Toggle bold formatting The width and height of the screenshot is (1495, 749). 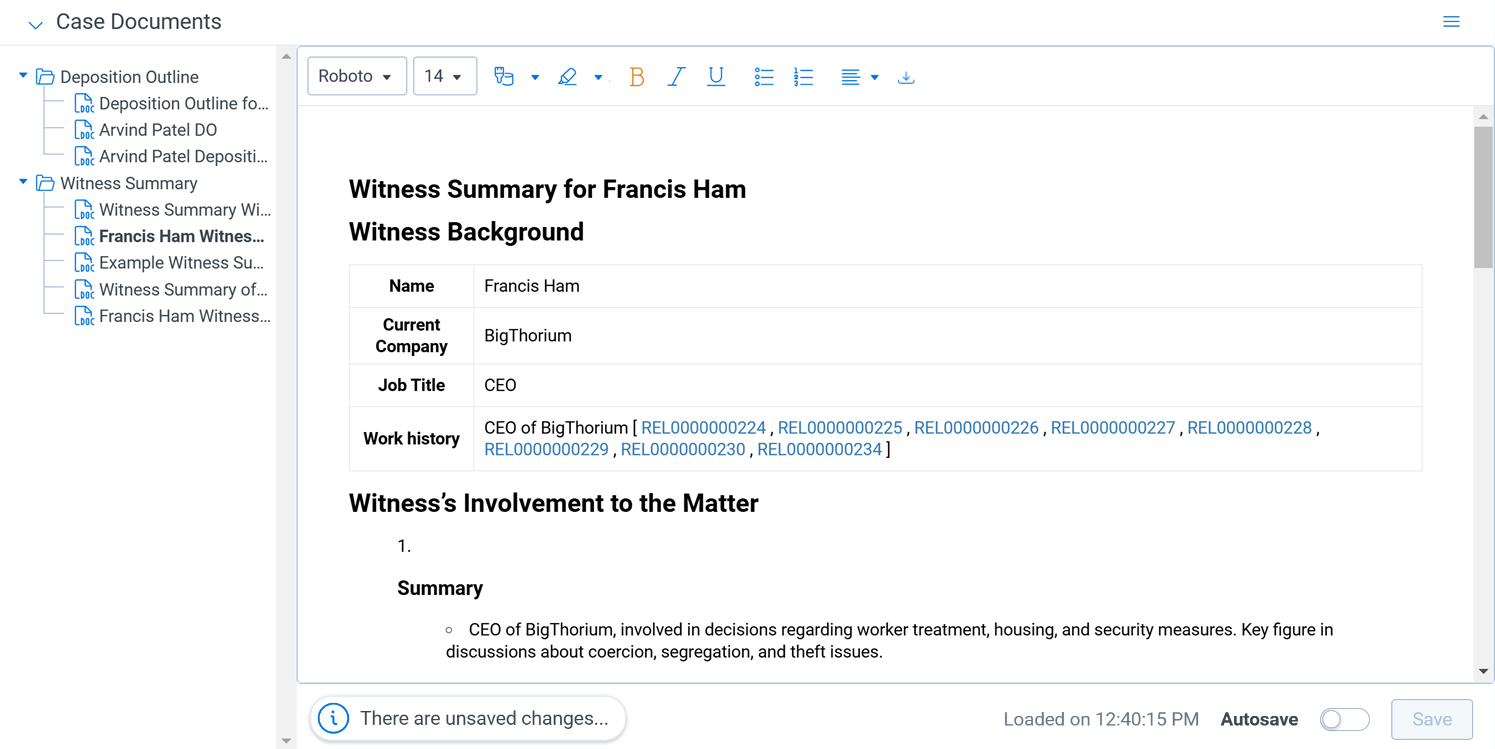(x=636, y=77)
